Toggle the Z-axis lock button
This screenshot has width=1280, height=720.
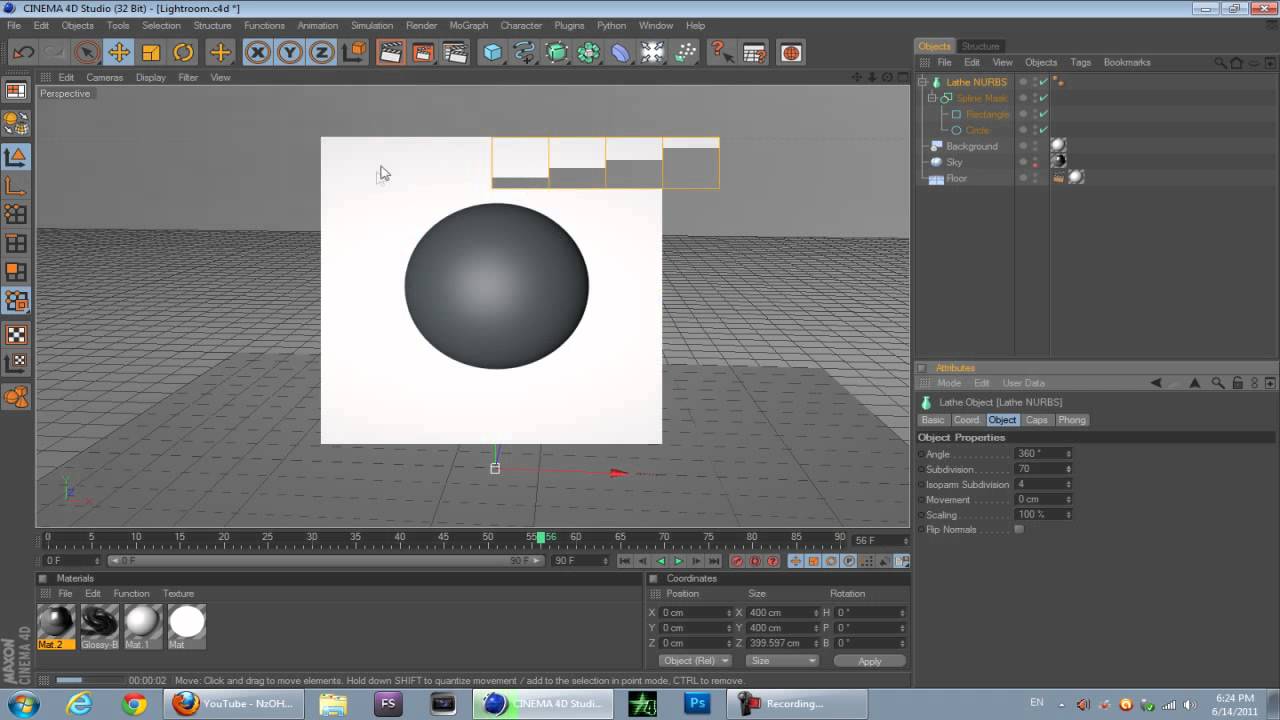tap(322, 52)
